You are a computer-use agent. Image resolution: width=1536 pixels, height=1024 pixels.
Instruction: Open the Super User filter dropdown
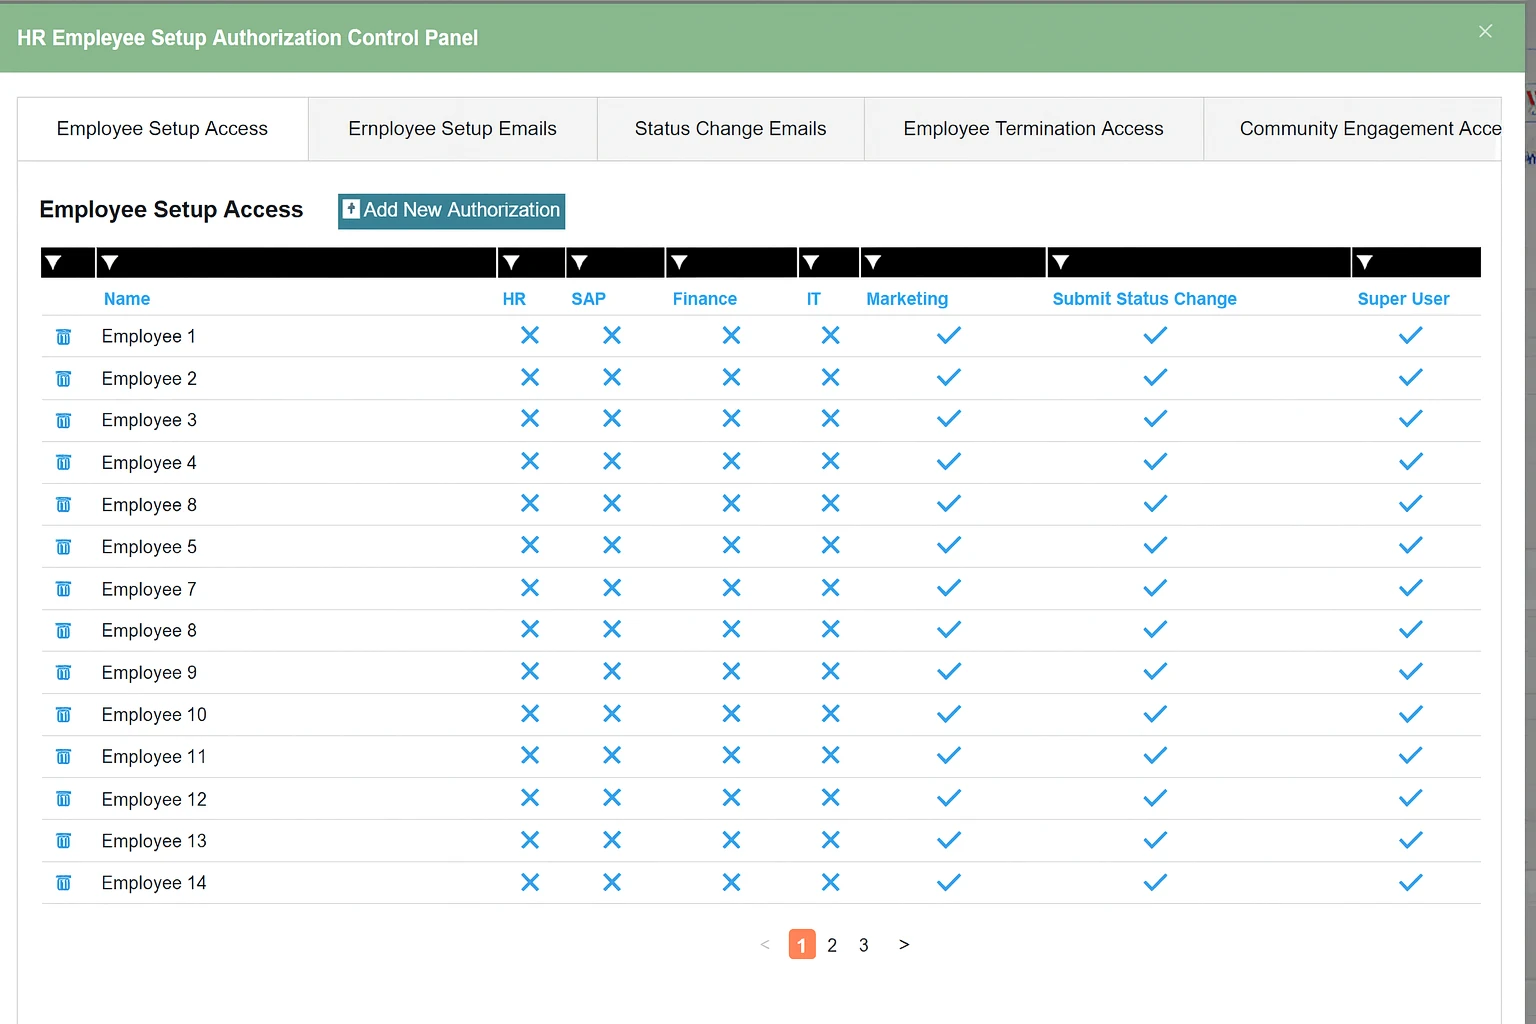point(1365,262)
